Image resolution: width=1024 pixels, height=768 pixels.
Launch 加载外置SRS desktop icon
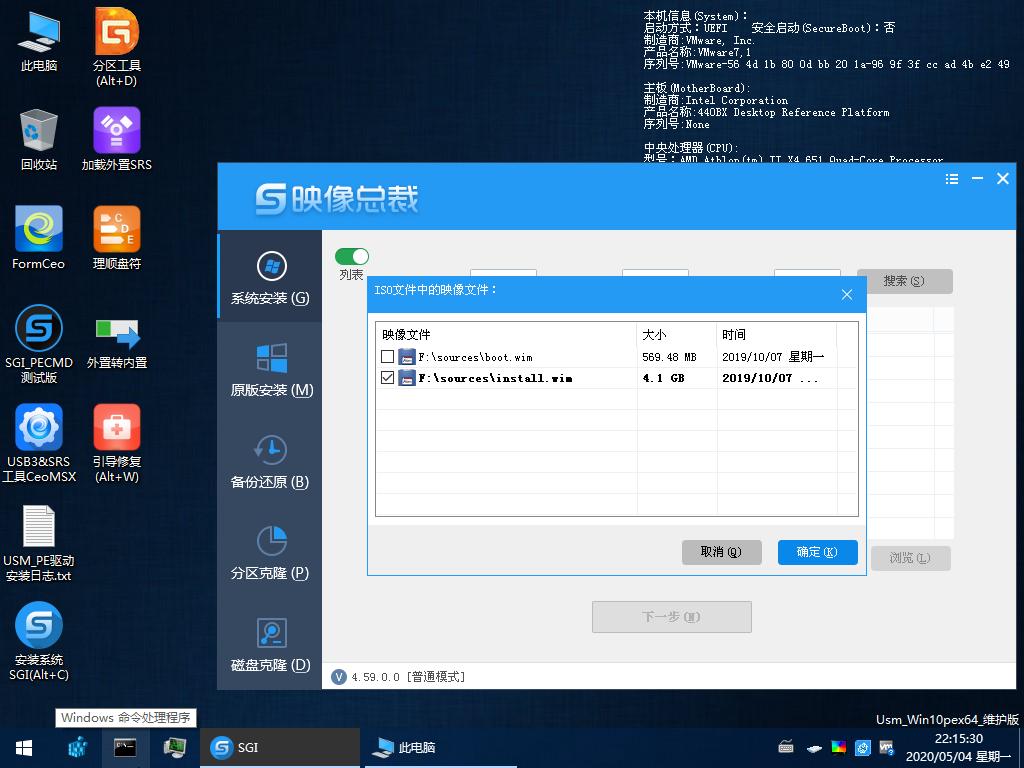click(x=117, y=140)
